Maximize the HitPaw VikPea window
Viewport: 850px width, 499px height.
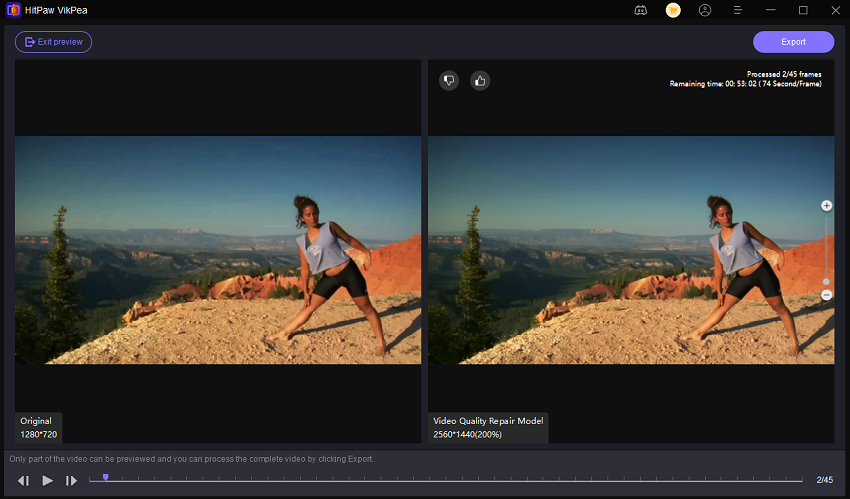[803, 10]
